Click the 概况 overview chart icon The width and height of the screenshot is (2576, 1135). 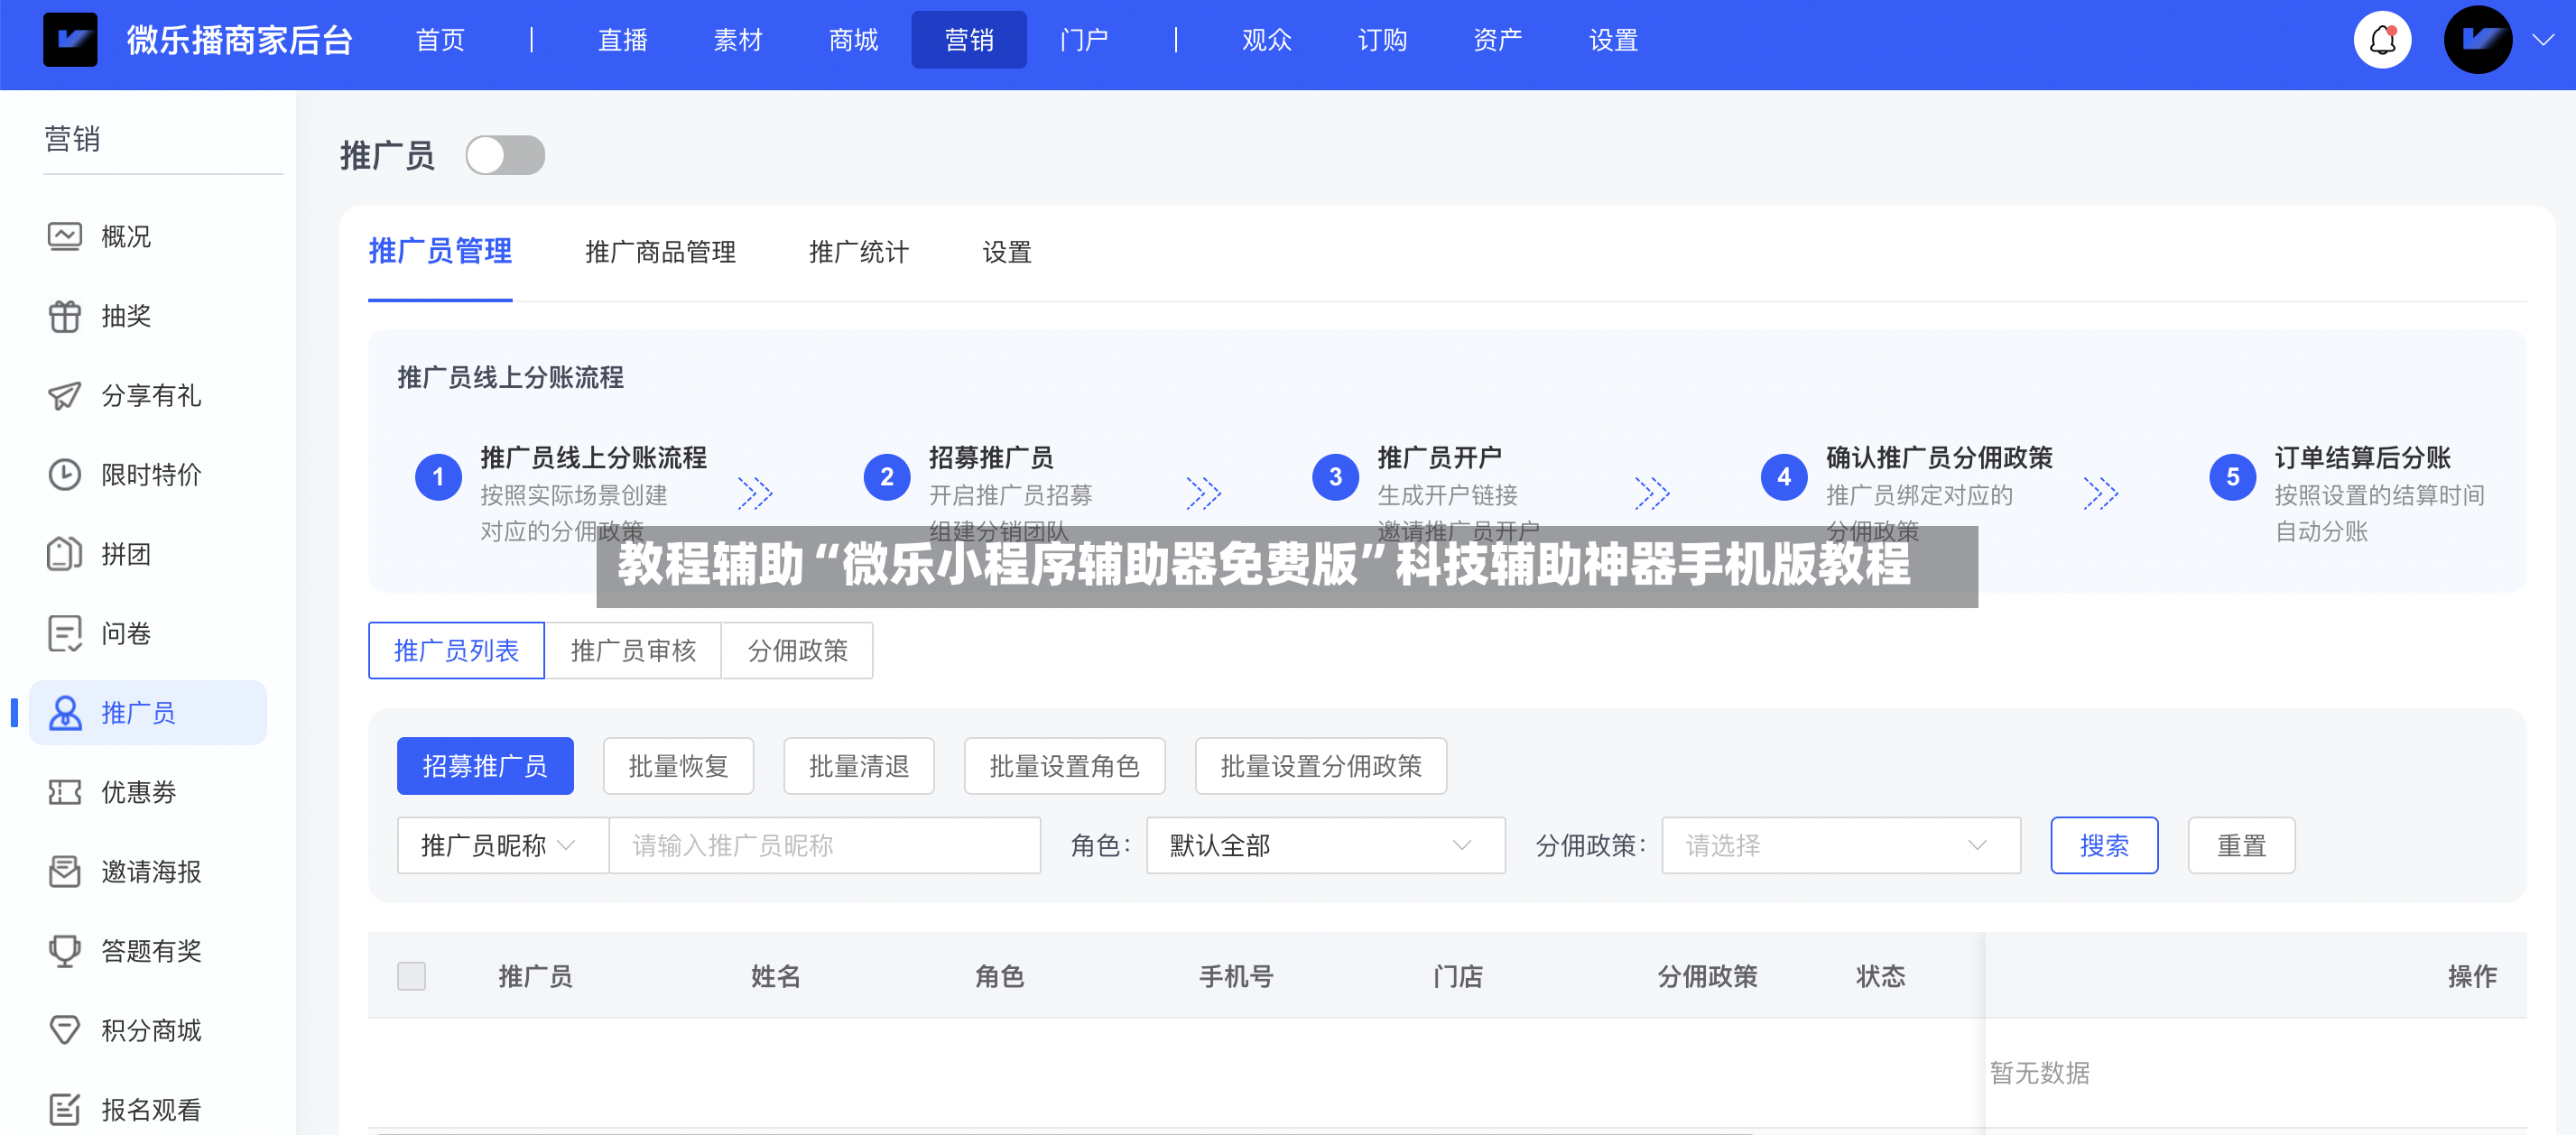(65, 237)
